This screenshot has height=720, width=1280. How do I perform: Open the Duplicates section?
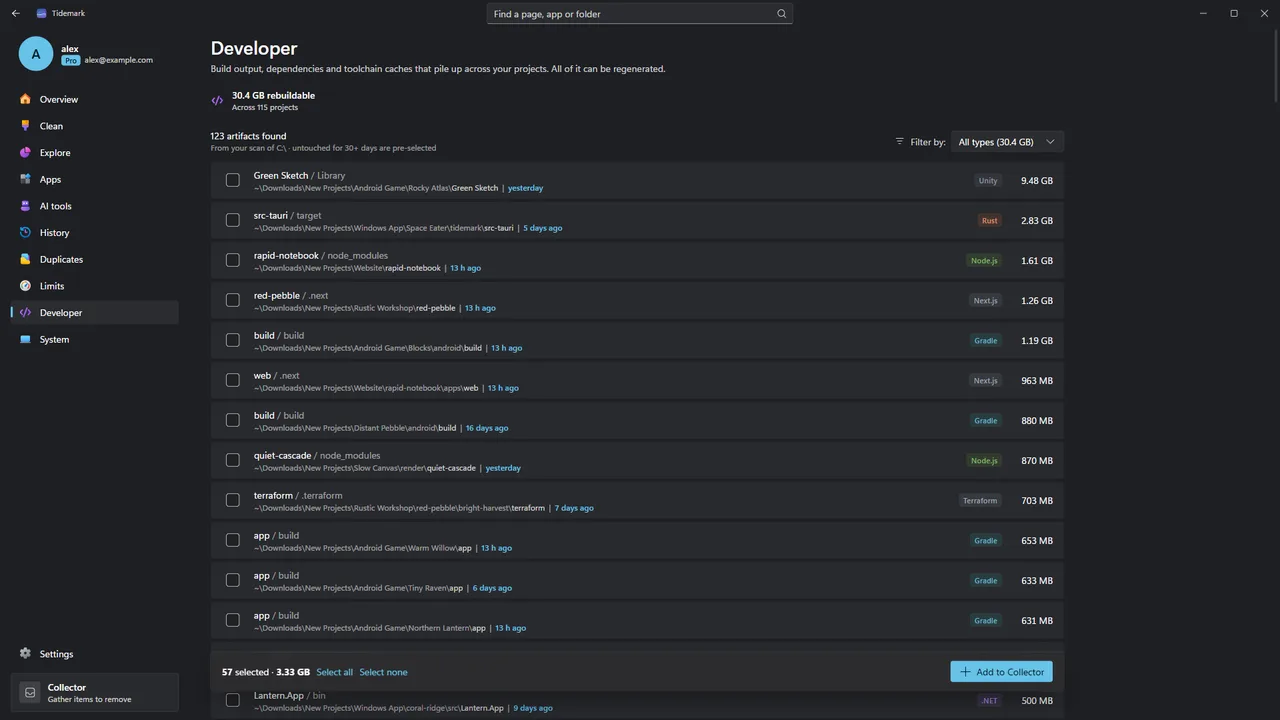(x=94, y=259)
